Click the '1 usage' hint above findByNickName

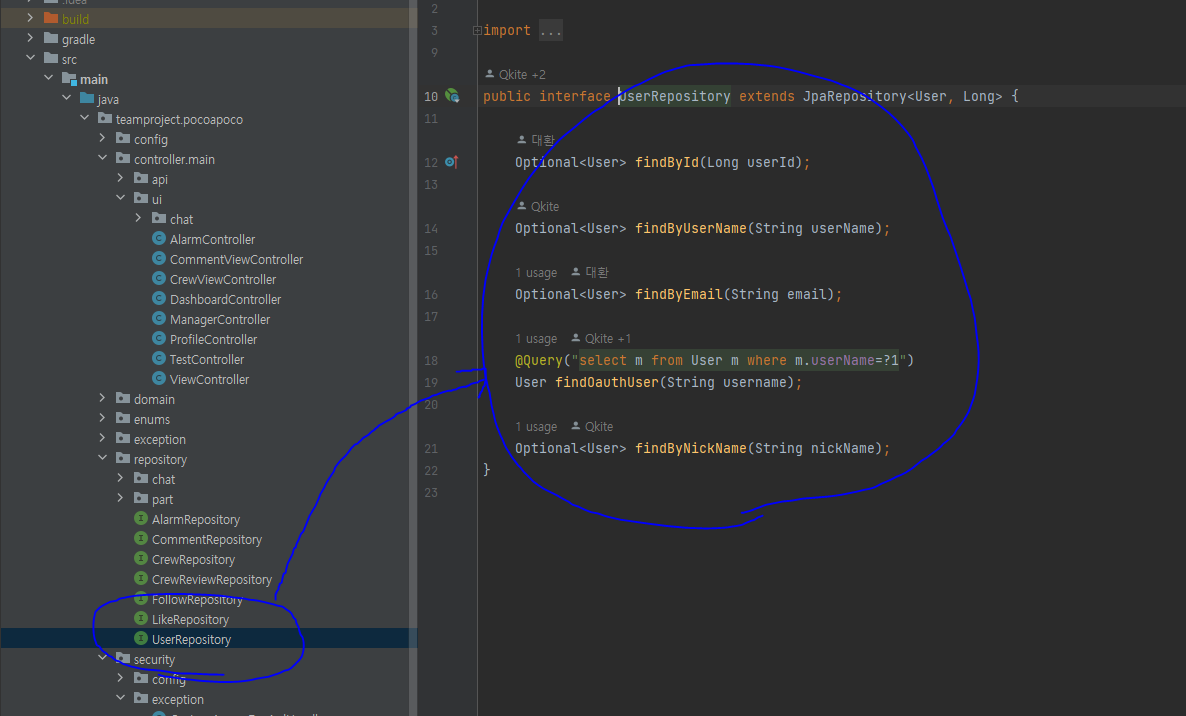(x=536, y=426)
